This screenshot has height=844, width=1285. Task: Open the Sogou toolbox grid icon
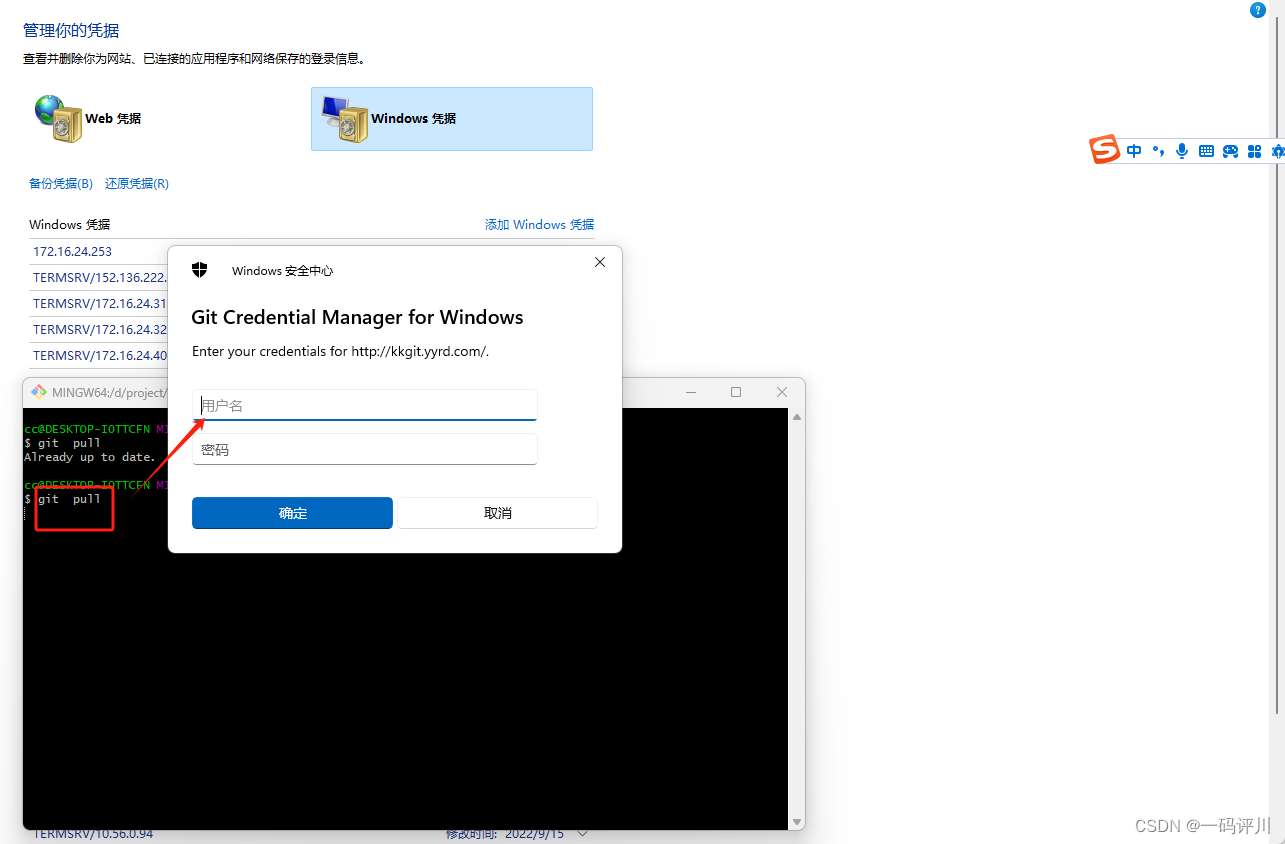1254,151
